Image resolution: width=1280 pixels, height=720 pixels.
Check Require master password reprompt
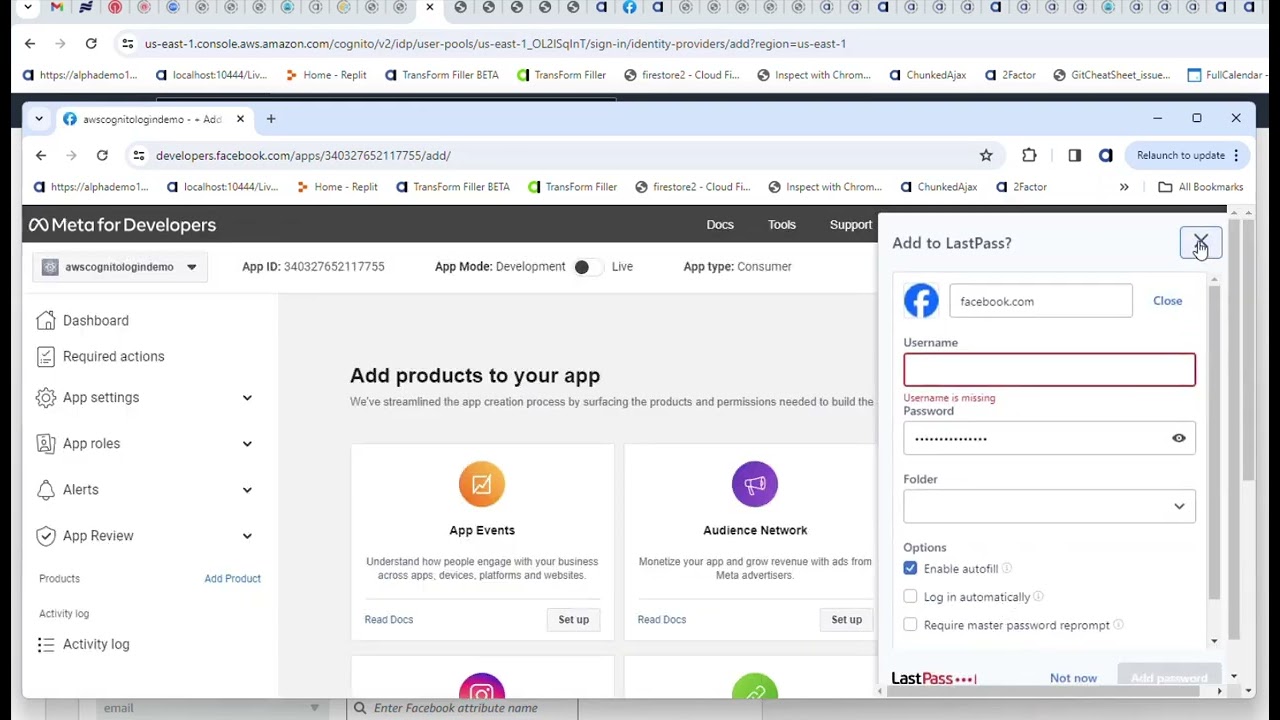coord(910,625)
